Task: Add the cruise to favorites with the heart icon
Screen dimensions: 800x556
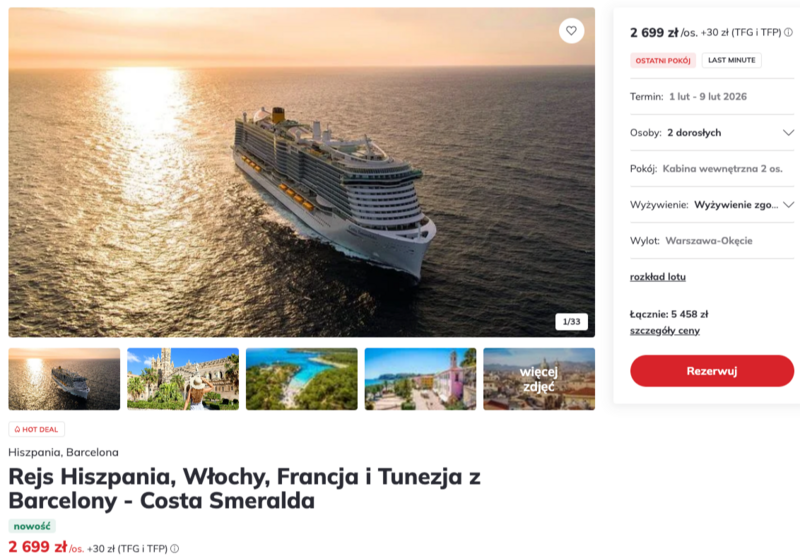Action: point(571,31)
